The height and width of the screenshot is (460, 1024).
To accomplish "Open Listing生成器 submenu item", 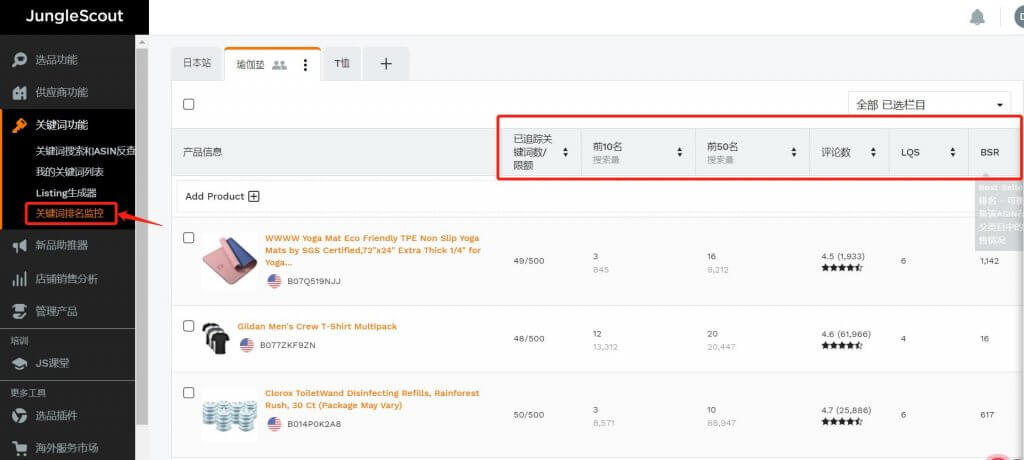I will click(x=66, y=193).
